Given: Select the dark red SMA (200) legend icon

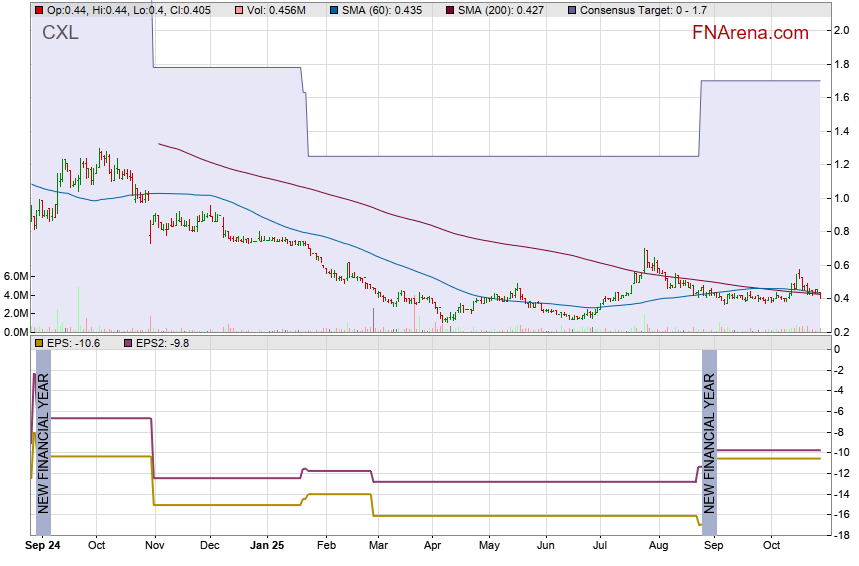Looking at the screenshot, I should pyautogui.click(x=449, y=10).
